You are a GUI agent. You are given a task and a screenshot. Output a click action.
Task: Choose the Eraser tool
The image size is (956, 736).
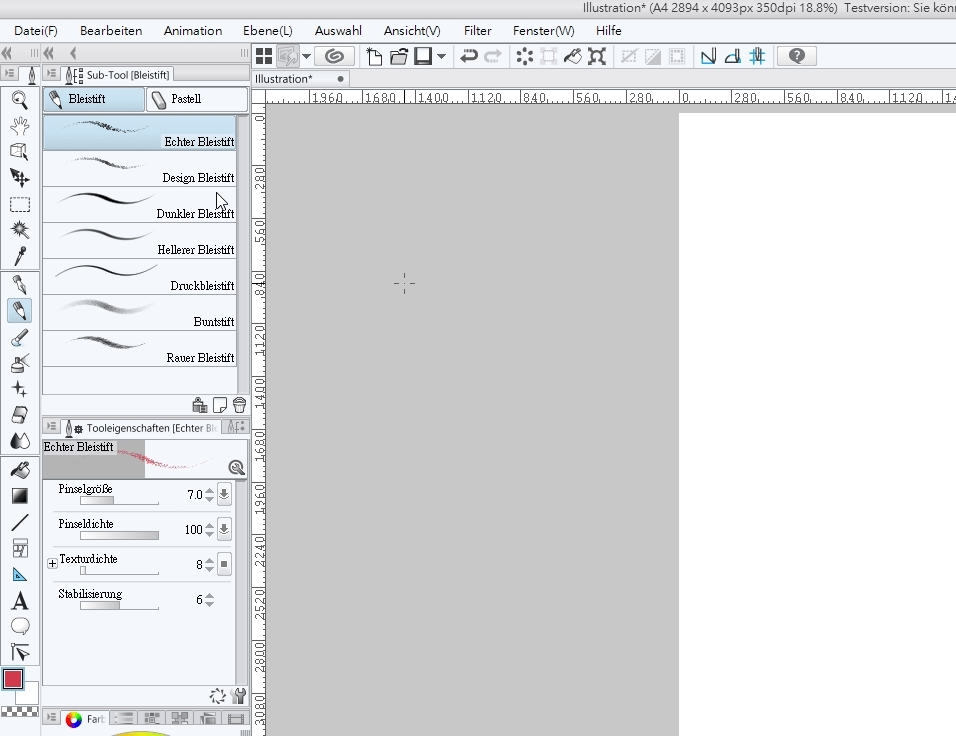click(19, 414)
